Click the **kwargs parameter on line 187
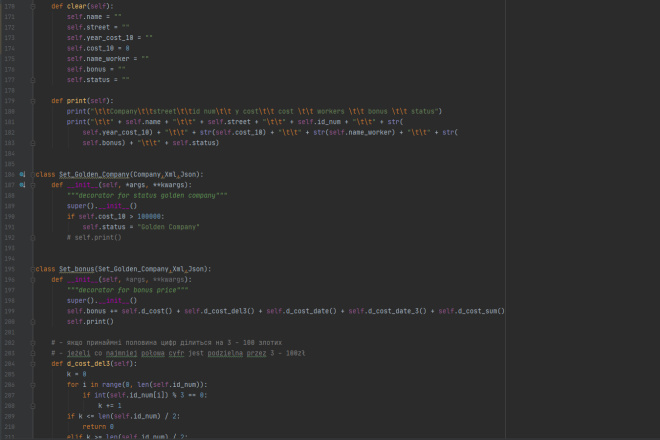Viewport: 660px width, 440px height. tap(170, 185)
